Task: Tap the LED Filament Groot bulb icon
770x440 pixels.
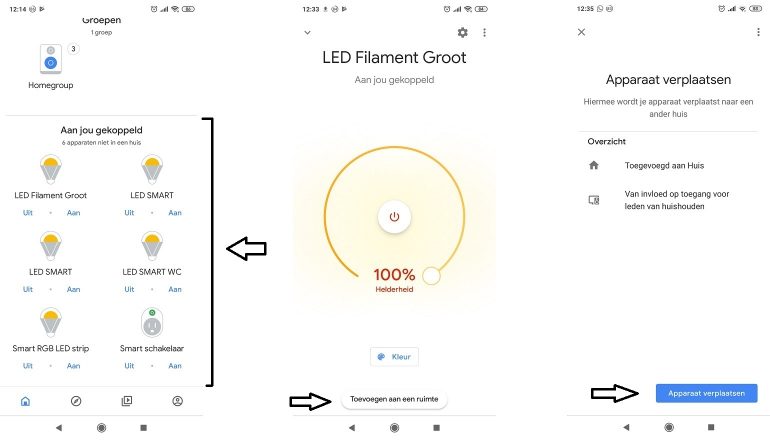Action: 50,170
